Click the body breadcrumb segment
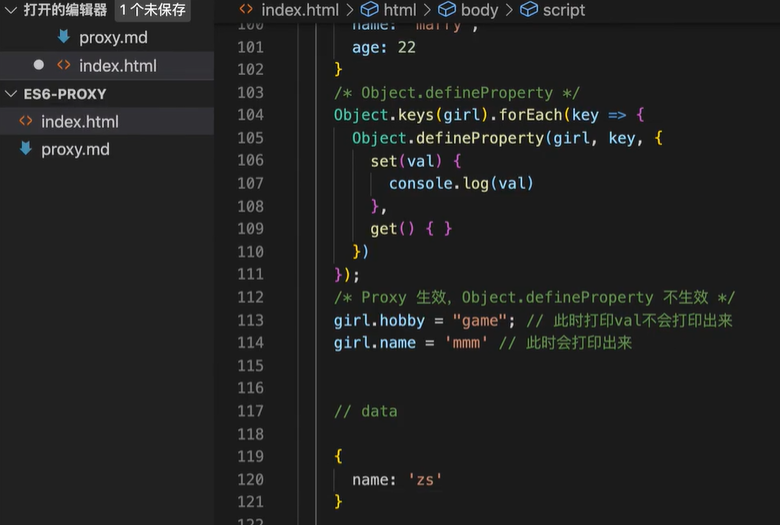The height and width of the screenshot is (525, 780). point(480,10)
